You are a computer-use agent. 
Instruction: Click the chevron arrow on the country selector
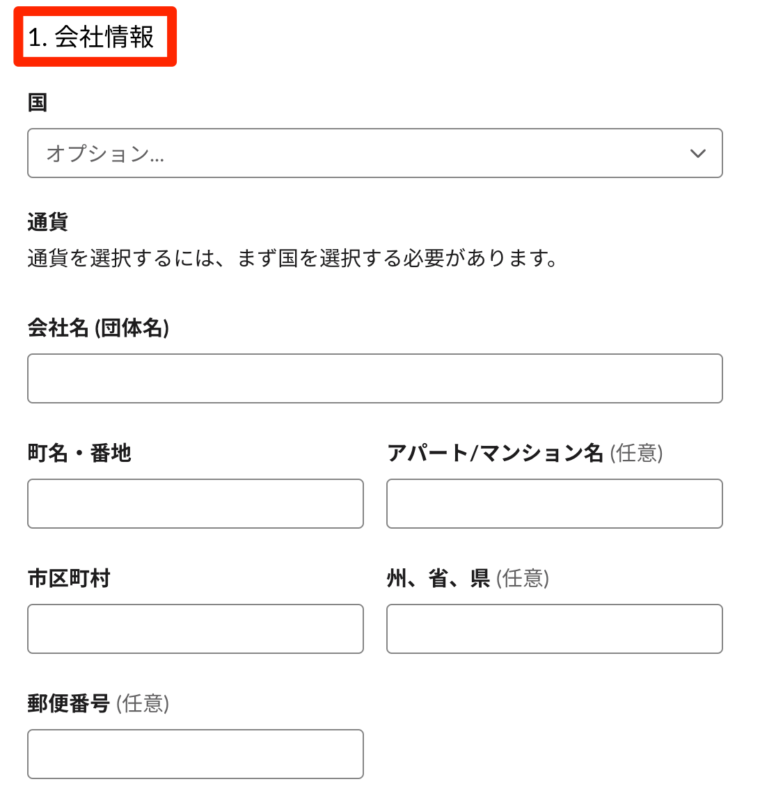700,153
